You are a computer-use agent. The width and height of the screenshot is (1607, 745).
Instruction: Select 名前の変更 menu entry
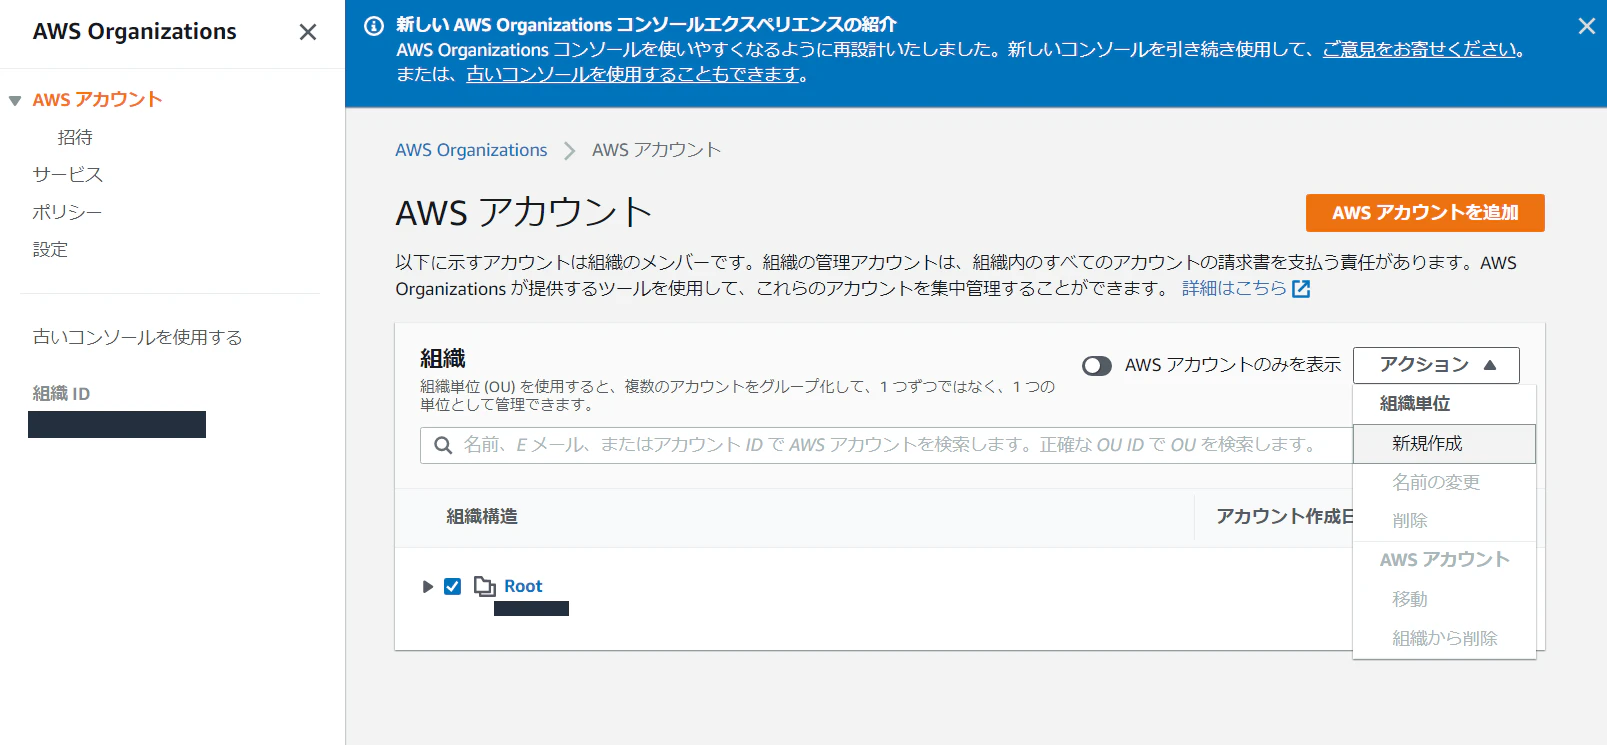tap(1444, 482)
